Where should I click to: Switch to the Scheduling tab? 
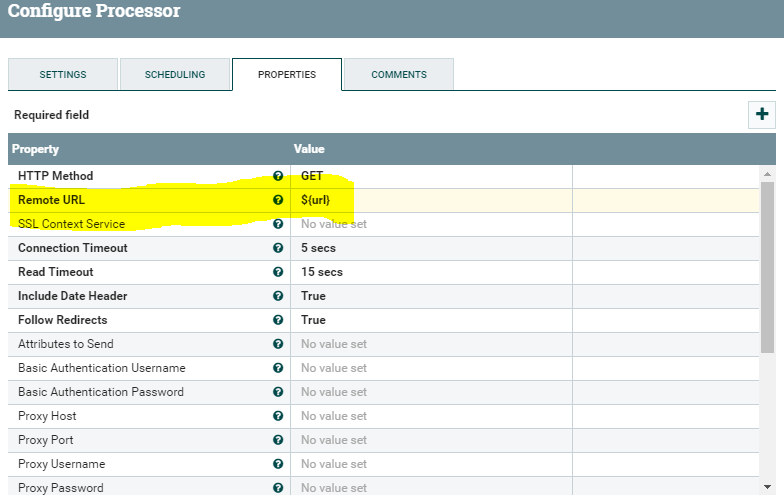click(x=175, y=74)
